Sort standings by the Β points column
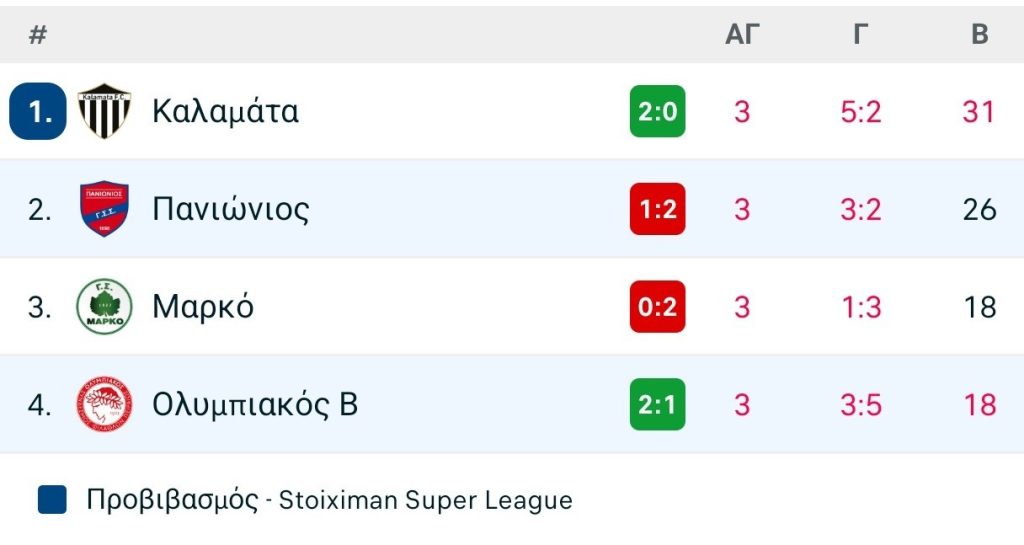The image size is (1024, 545). click(980, 35)
